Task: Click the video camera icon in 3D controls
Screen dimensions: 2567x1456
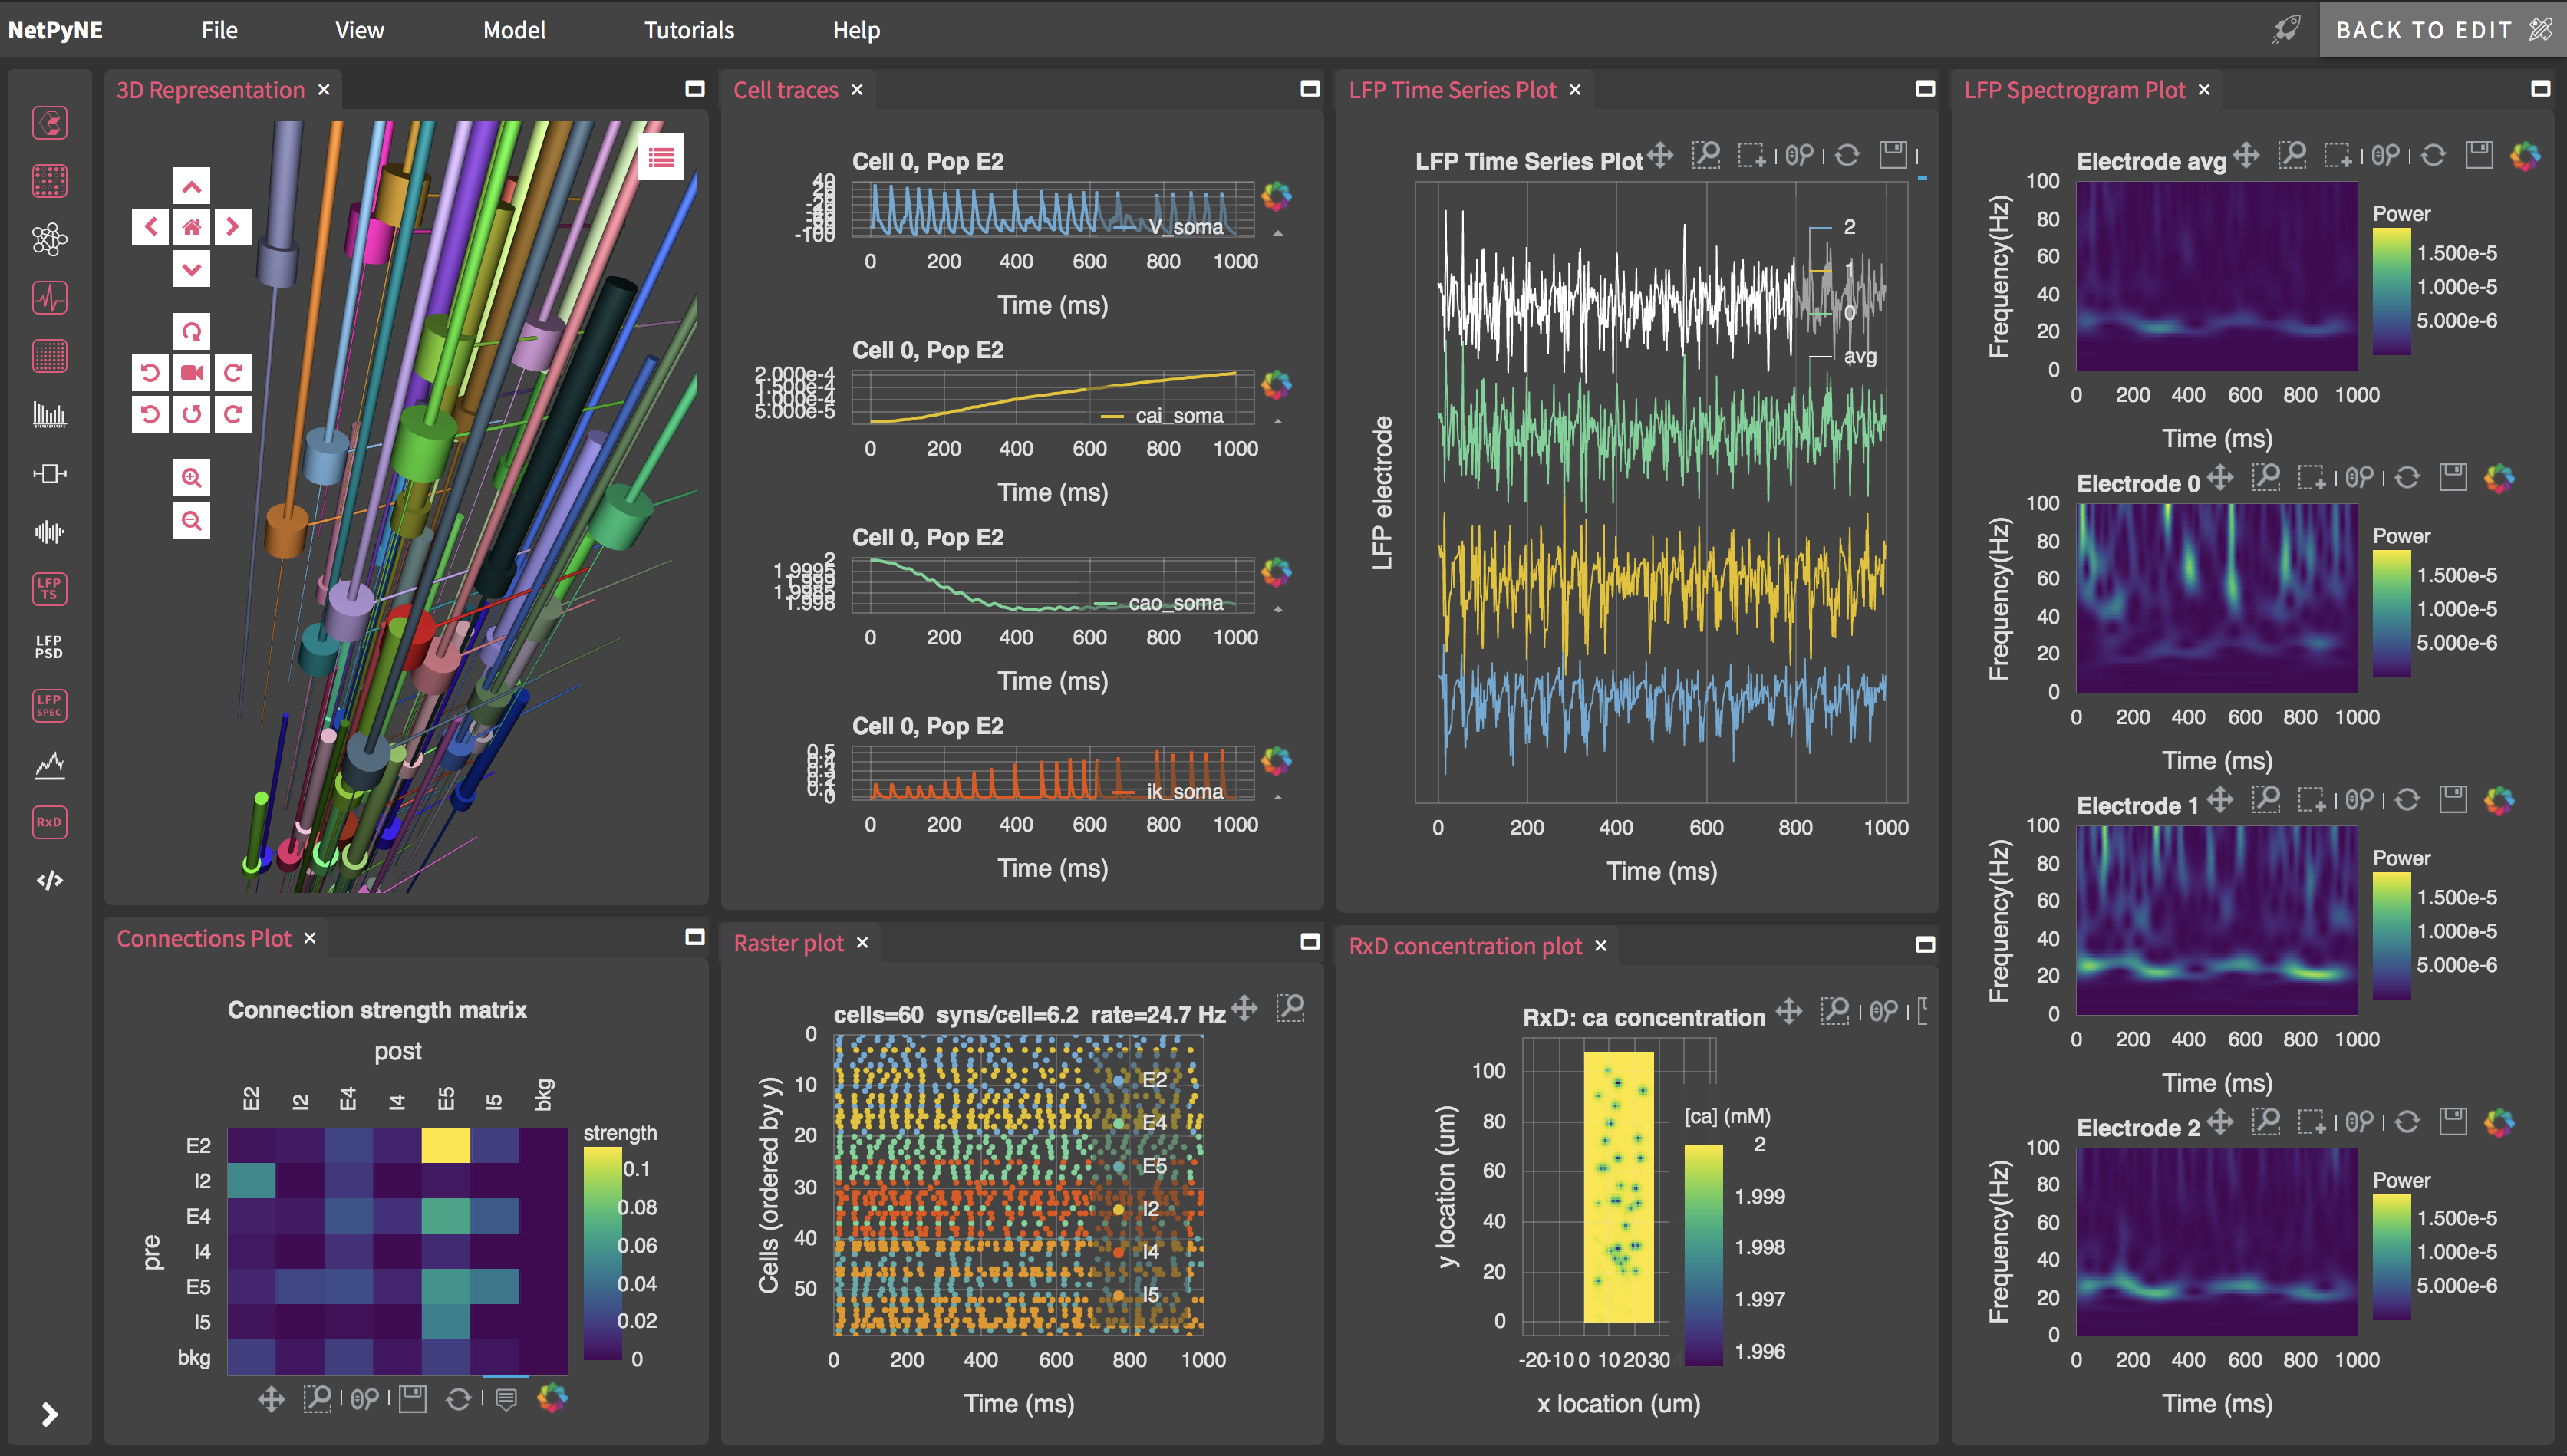Action: (x=191, y=373)
